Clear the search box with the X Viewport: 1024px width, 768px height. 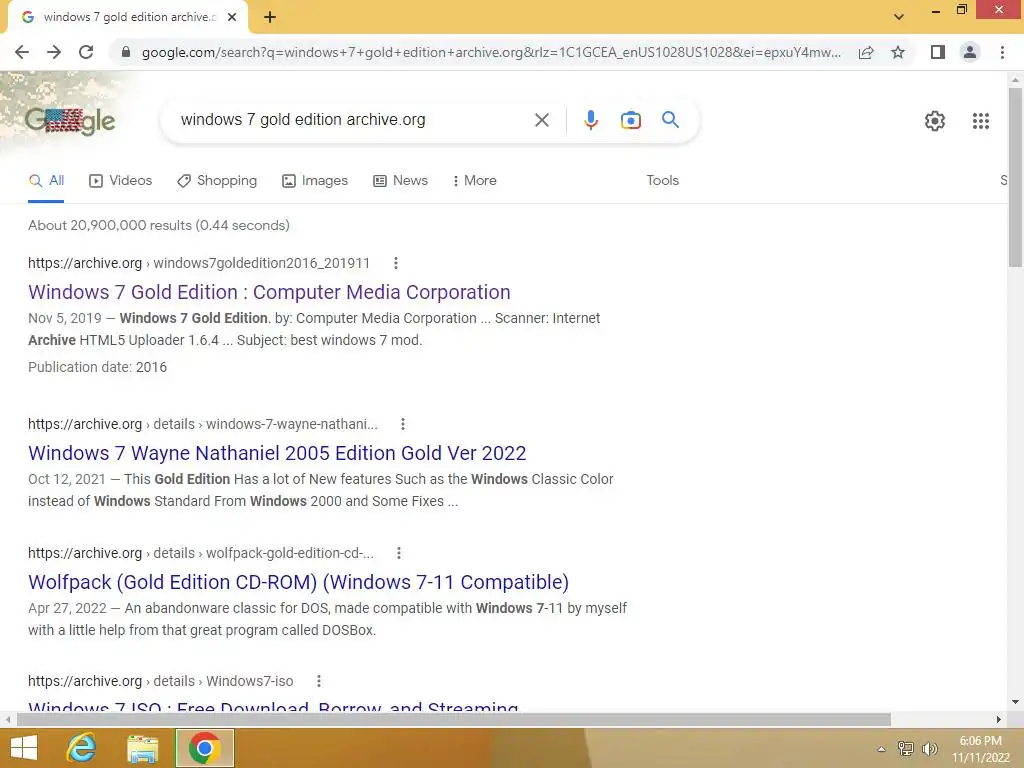[541, 120]
